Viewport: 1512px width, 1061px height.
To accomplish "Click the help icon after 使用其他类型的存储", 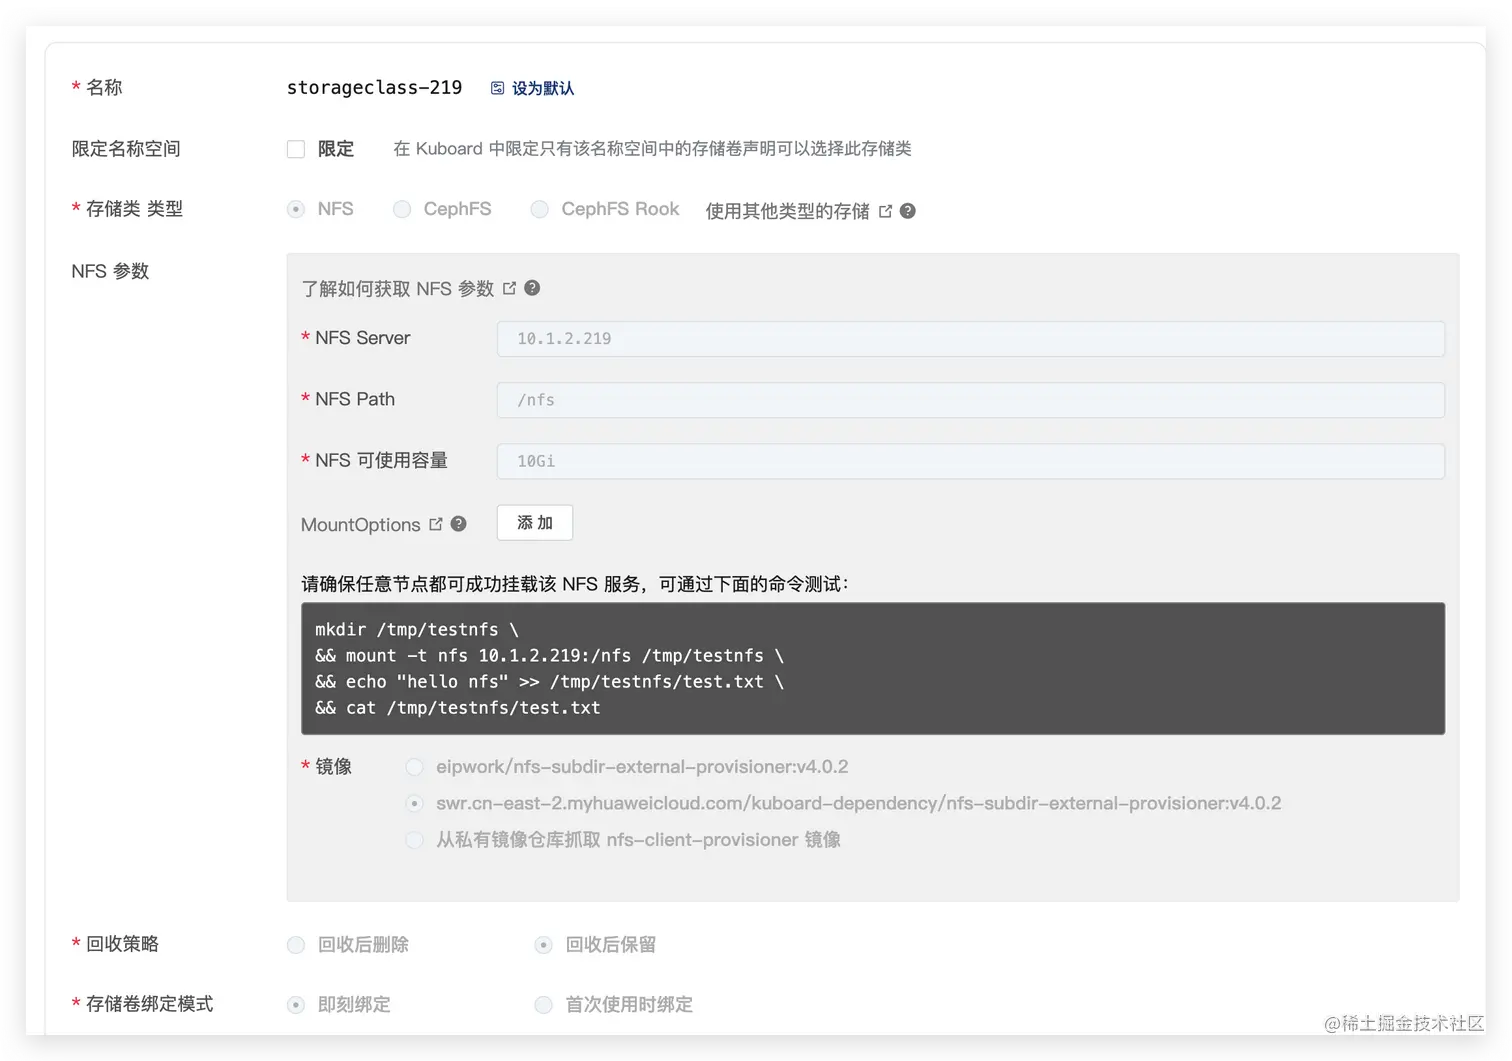I will (908, 211).
